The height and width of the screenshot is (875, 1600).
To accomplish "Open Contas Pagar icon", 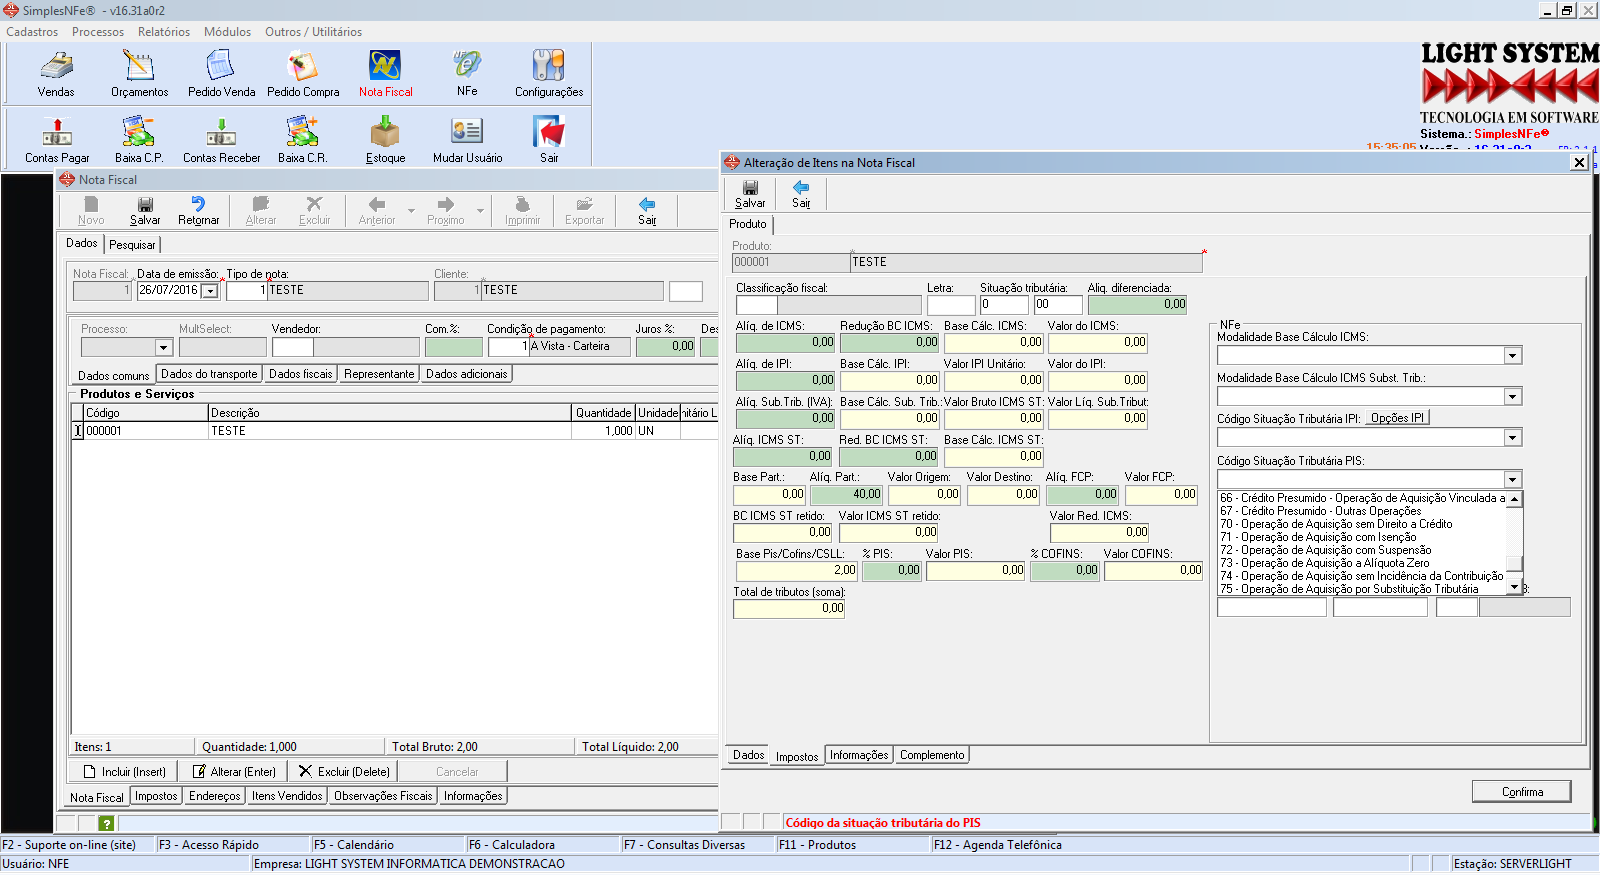I will pyautogui.click(x=57, y=140).
